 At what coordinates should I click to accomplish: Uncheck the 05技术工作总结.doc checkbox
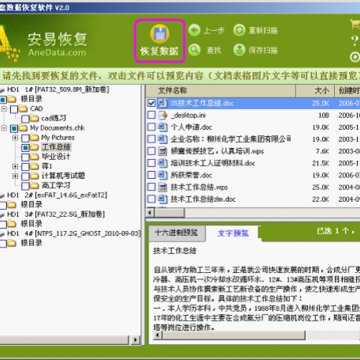click(x=151, y=103)
